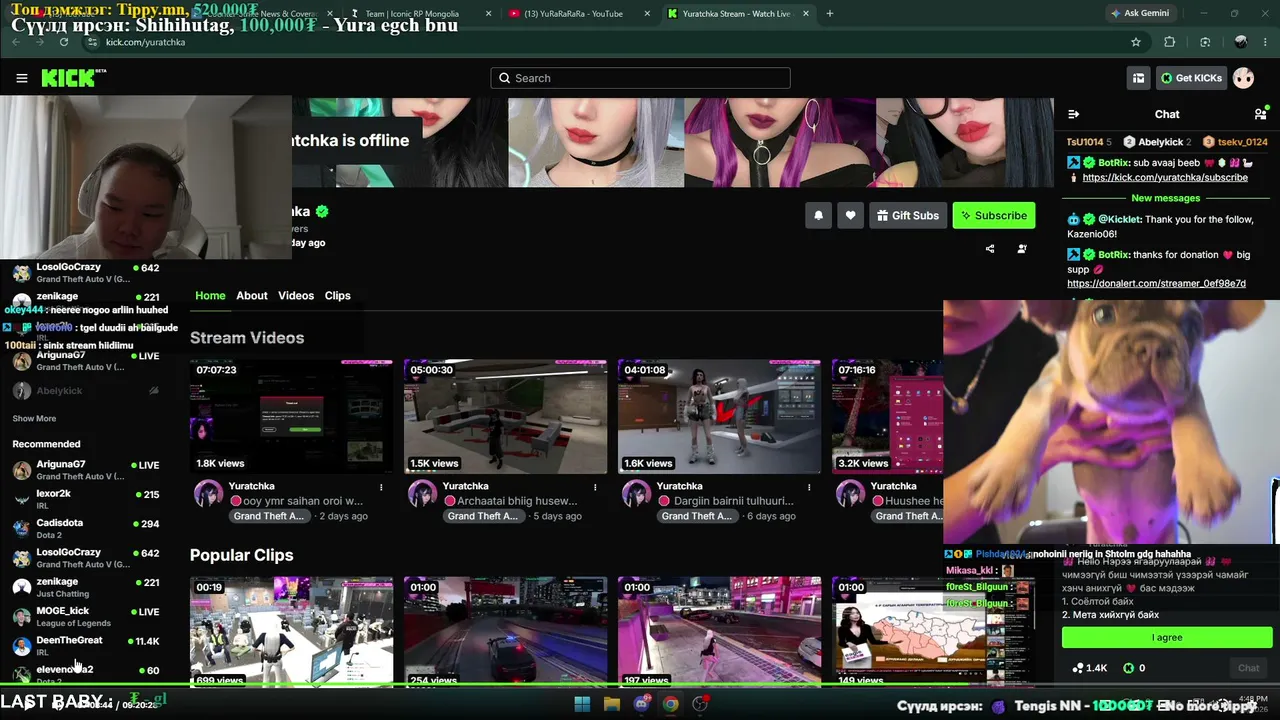Reload the page
Screen dimensions: 1280x720
click(x=63, y=42)
